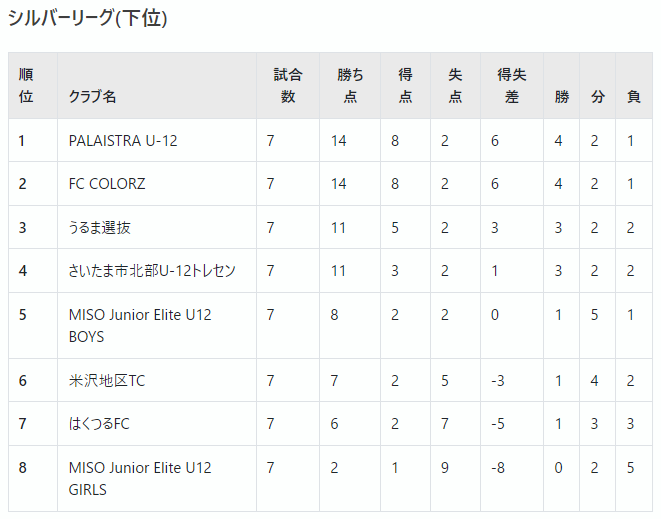This screenshot has width=661, height=519.
Task: Select the 米沢地区TC club name
Action: 107,381
